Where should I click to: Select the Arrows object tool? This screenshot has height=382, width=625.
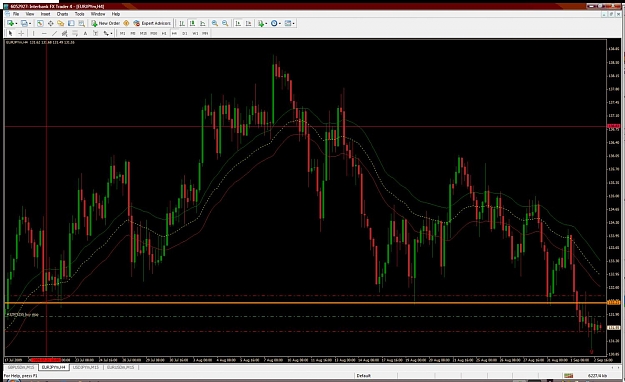(106, 33)
